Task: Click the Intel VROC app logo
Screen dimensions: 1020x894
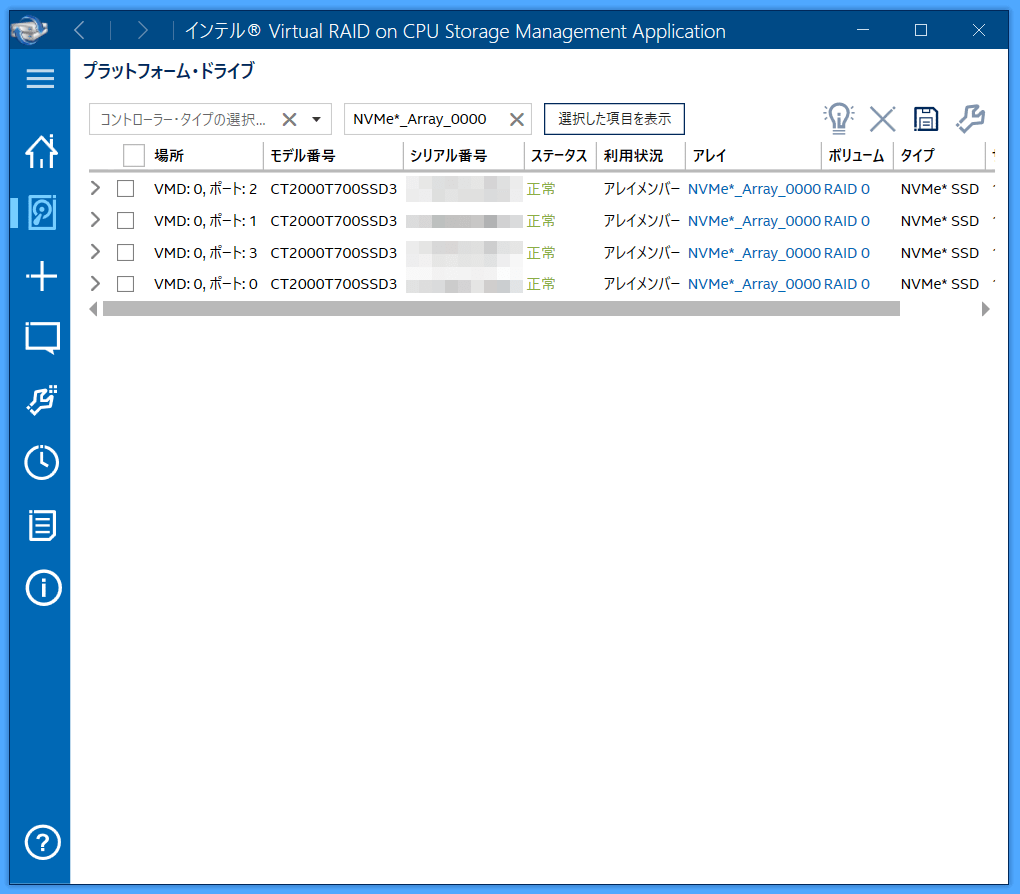Action: pyautogui.click(x=30, y=30)
